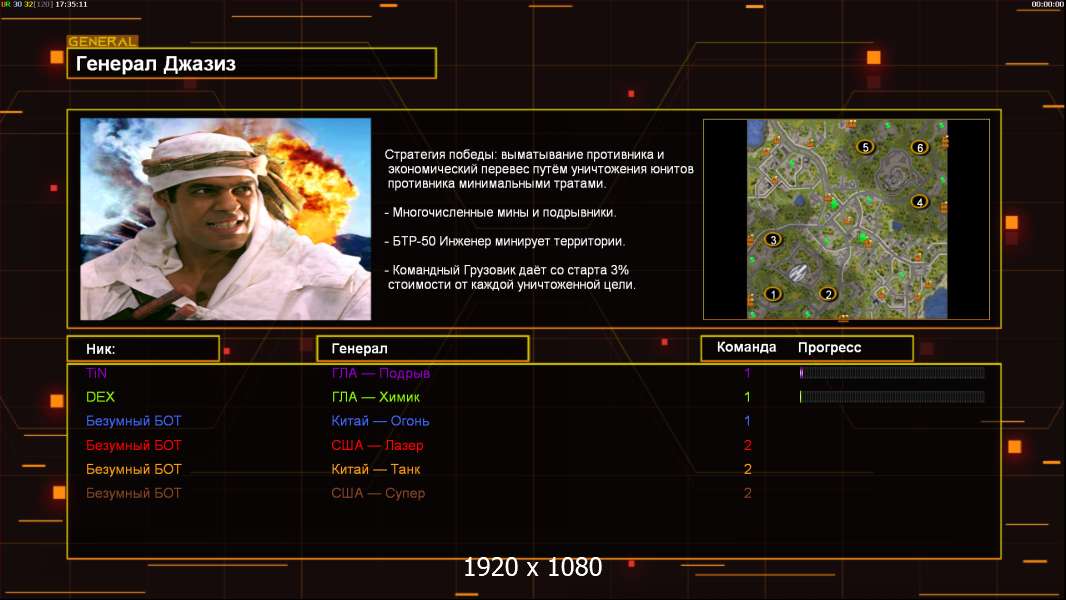Click DEX player's loading progress bar

892,397
